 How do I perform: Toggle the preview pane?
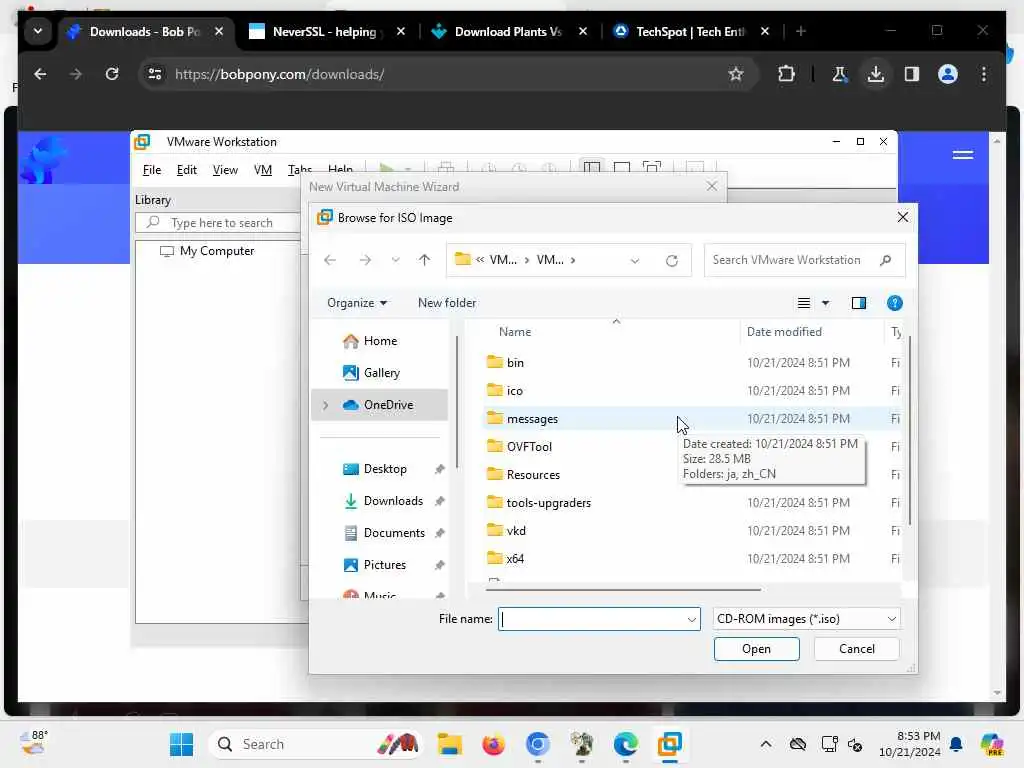(x=859, y=303)
